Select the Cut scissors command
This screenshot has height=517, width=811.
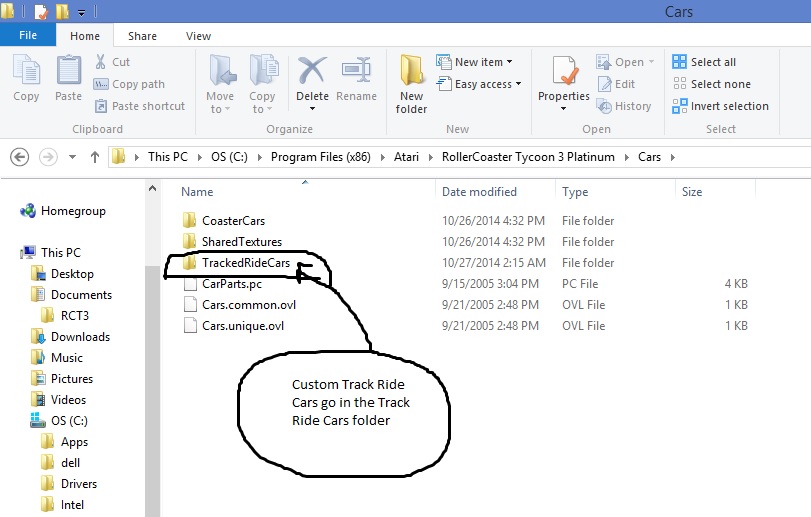tap(112, 62)
